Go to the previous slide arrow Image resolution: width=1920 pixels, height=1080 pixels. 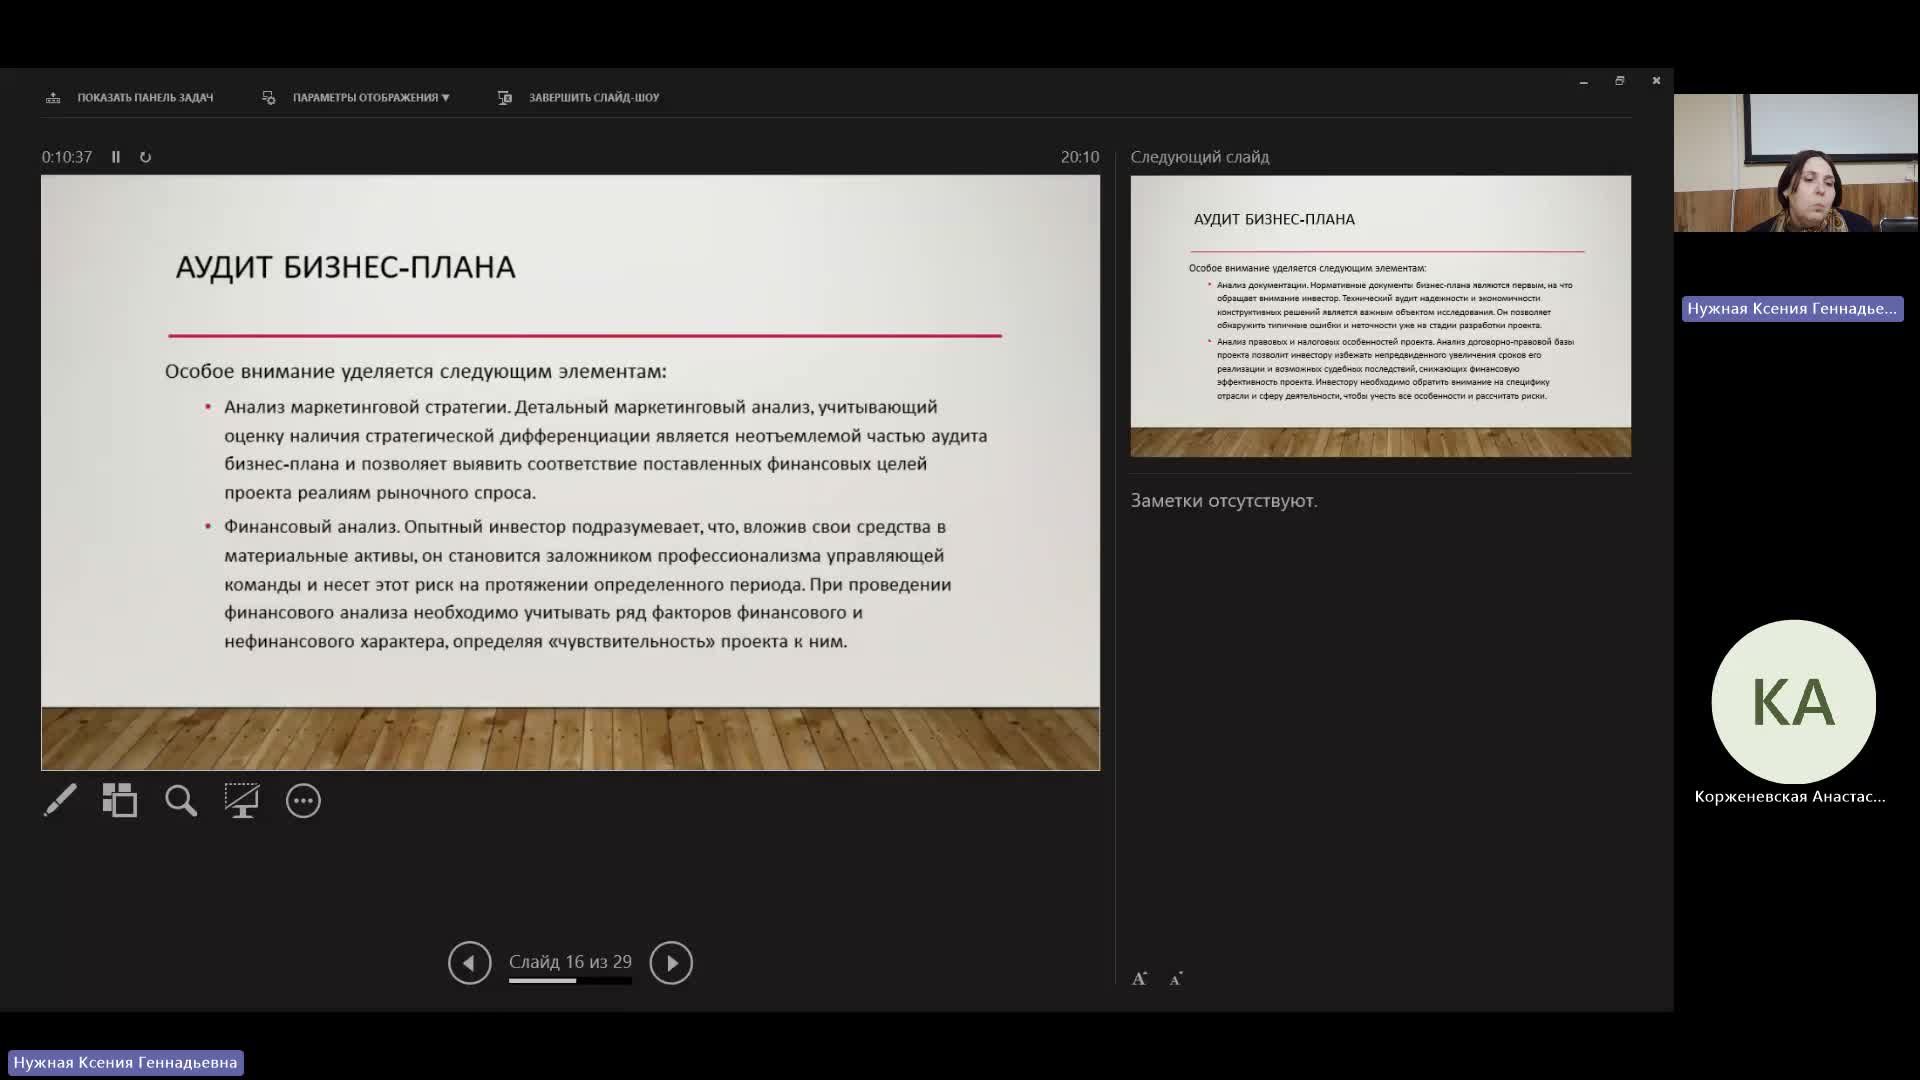point(470,963)
